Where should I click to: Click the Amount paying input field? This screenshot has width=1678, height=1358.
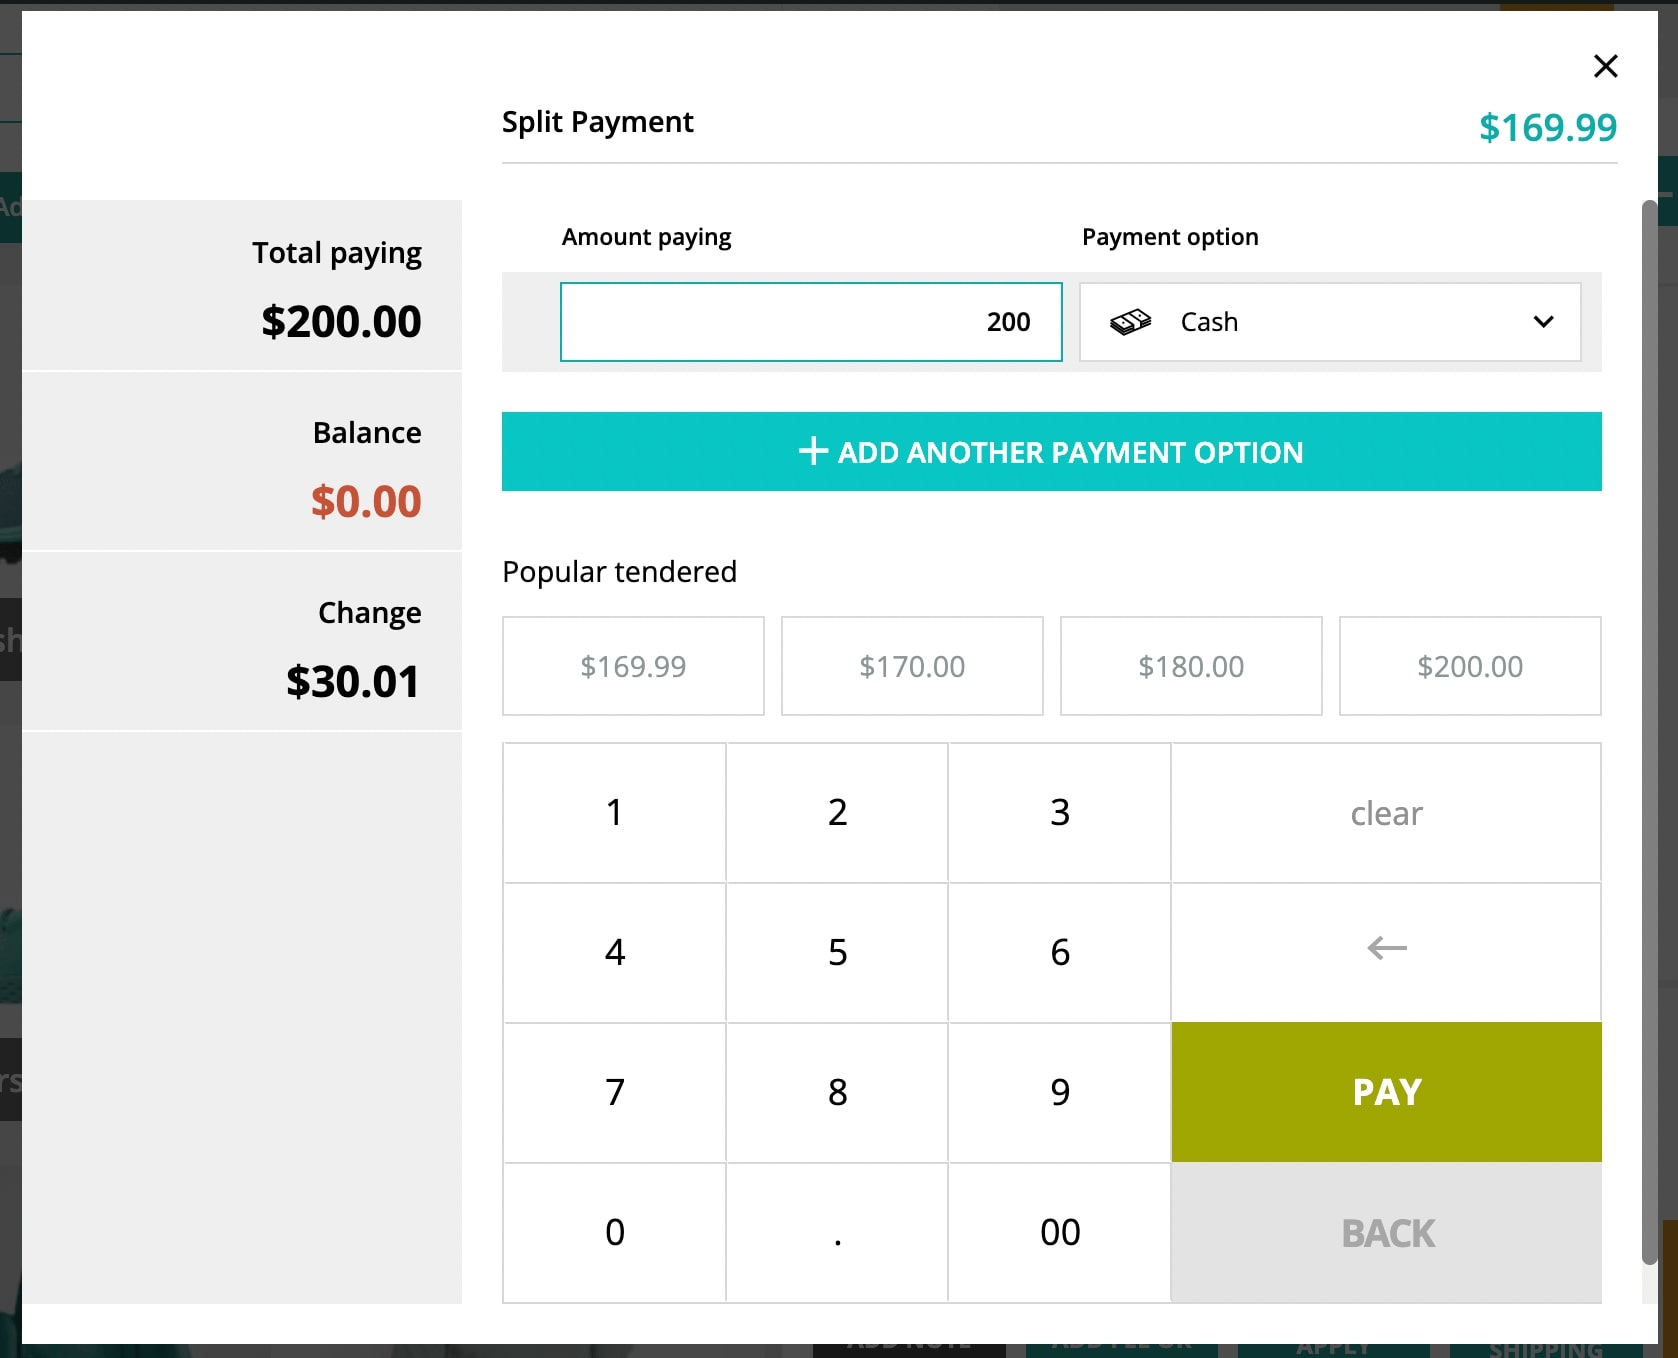click(811, 322)
